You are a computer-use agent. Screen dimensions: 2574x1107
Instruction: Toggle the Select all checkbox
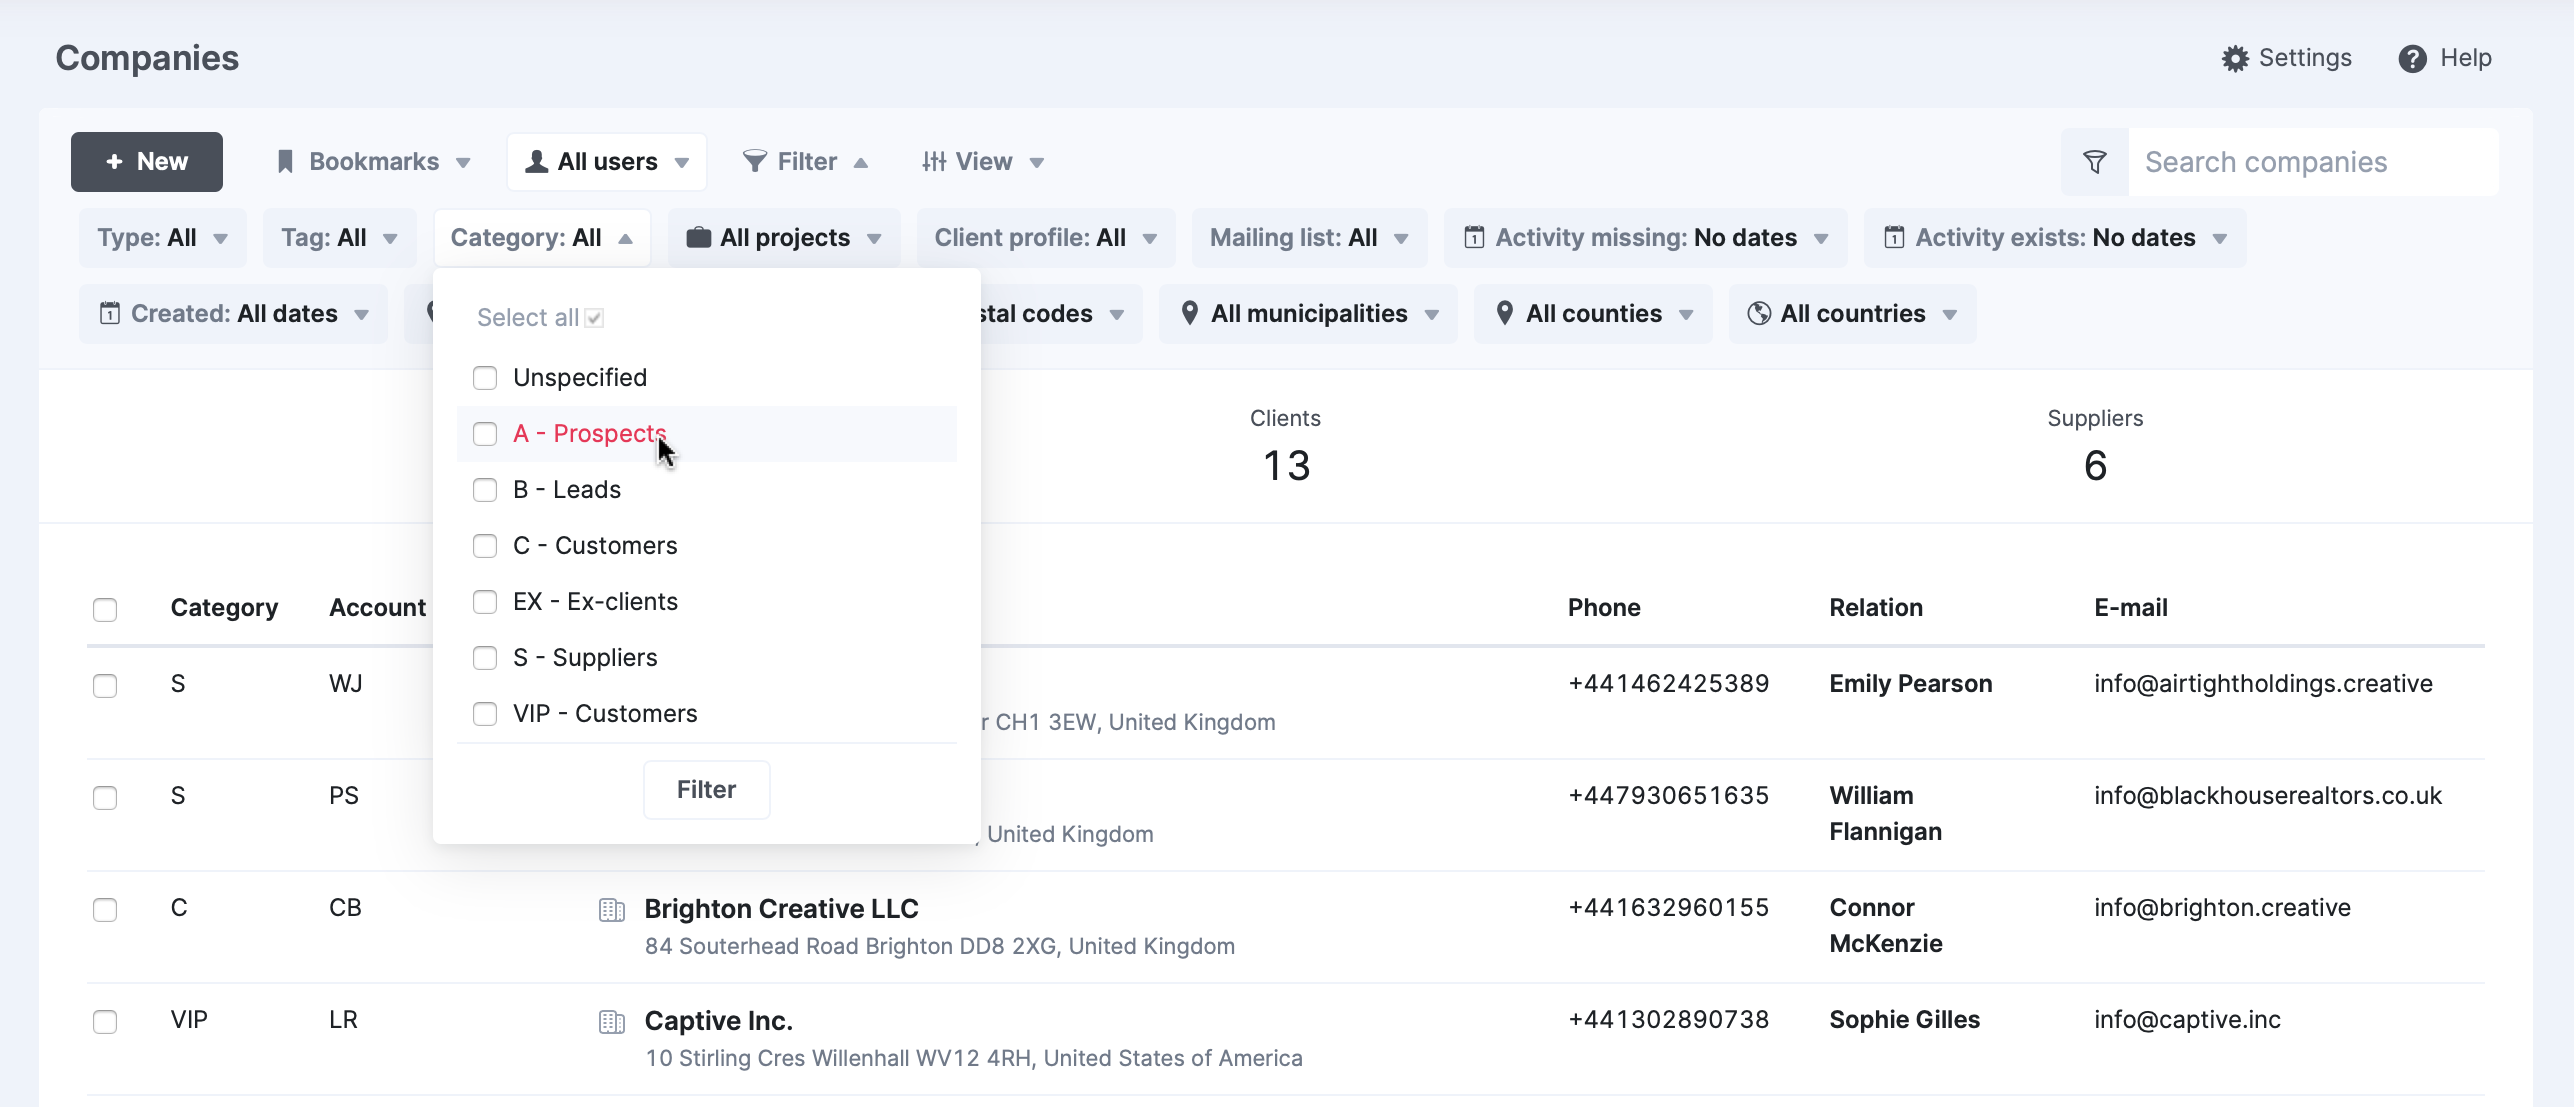[595, 318]
